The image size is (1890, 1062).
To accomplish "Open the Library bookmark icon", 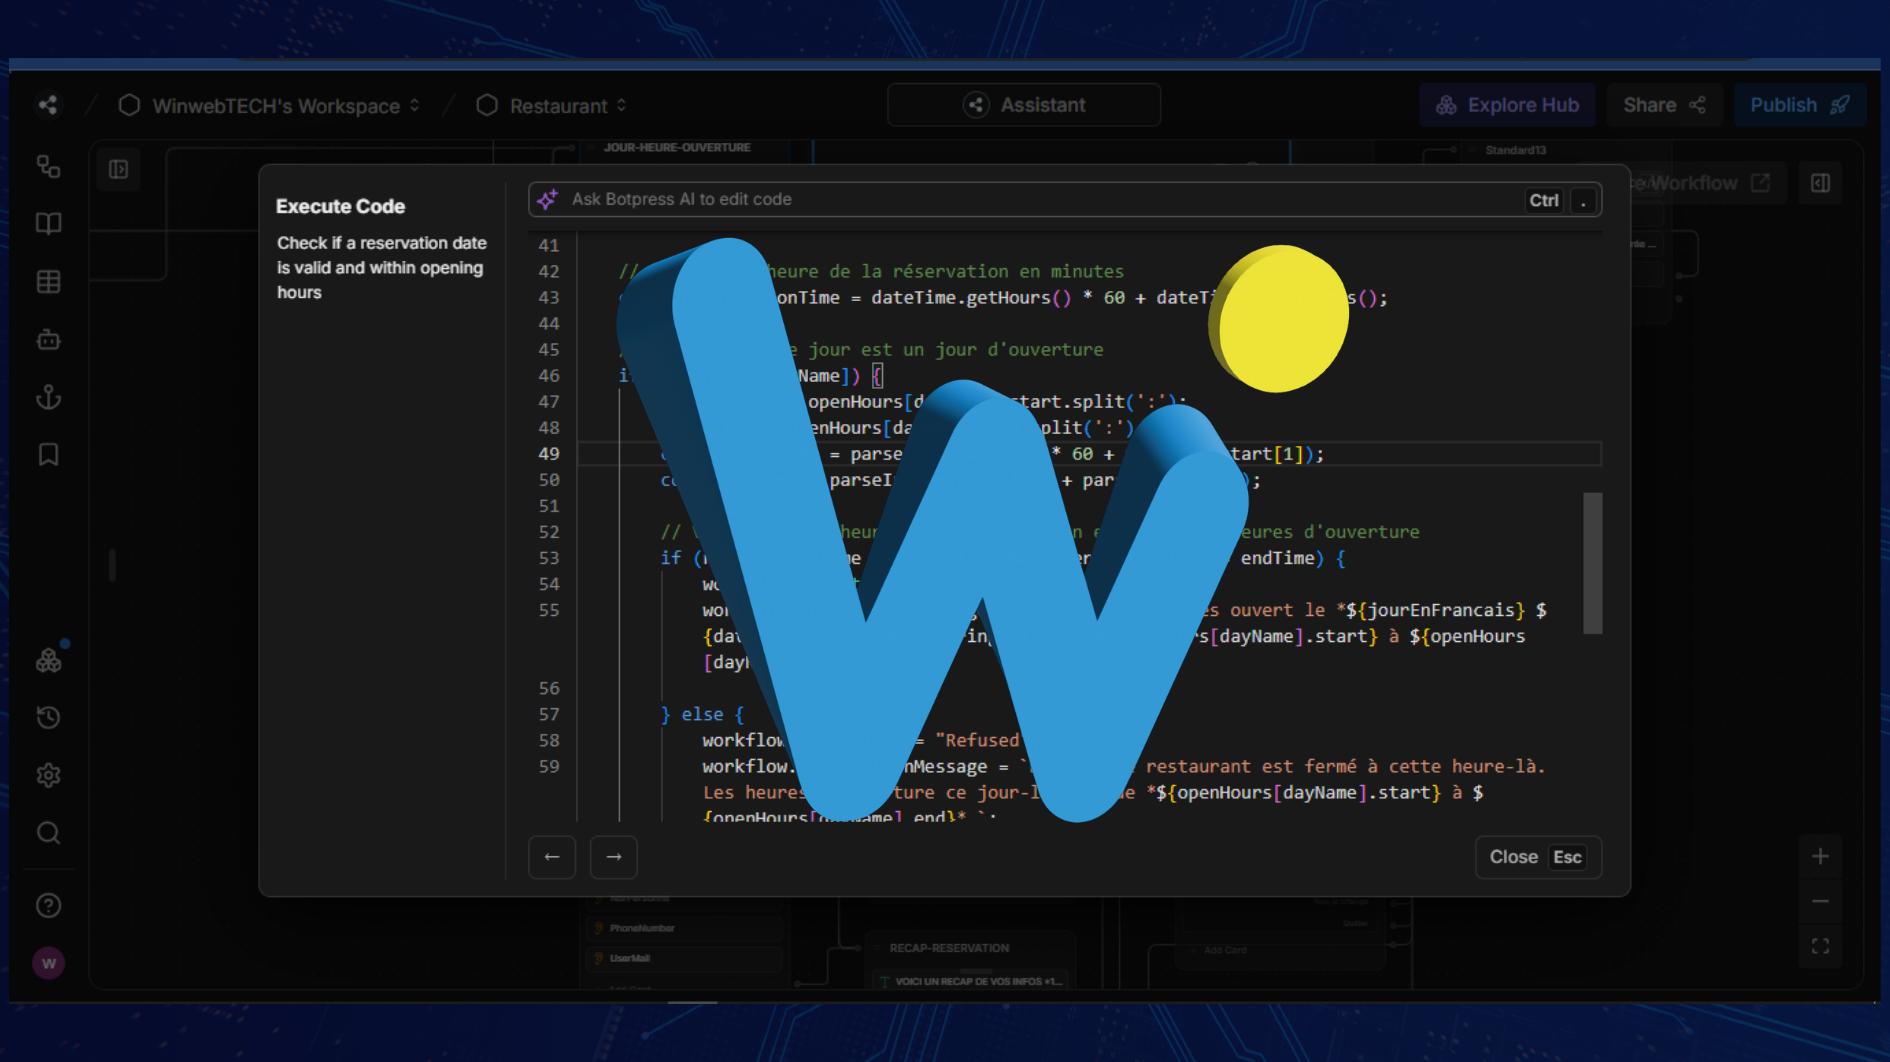I will click(x=48, y=455).
